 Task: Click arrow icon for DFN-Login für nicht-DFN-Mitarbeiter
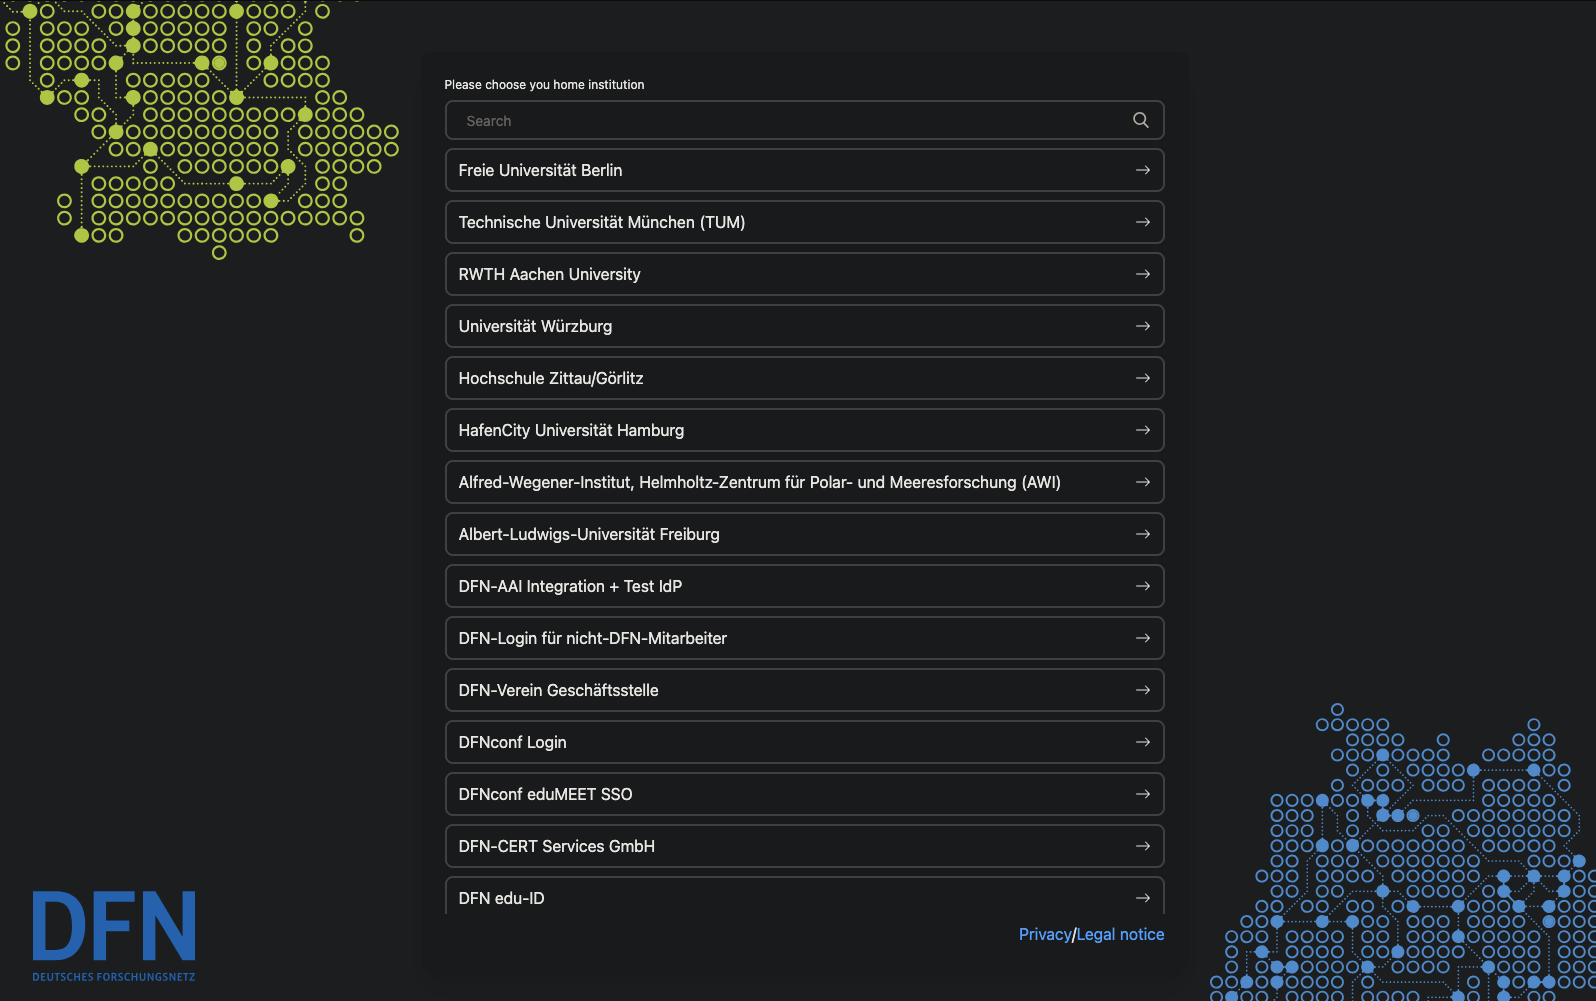[x=1142, y=638]
